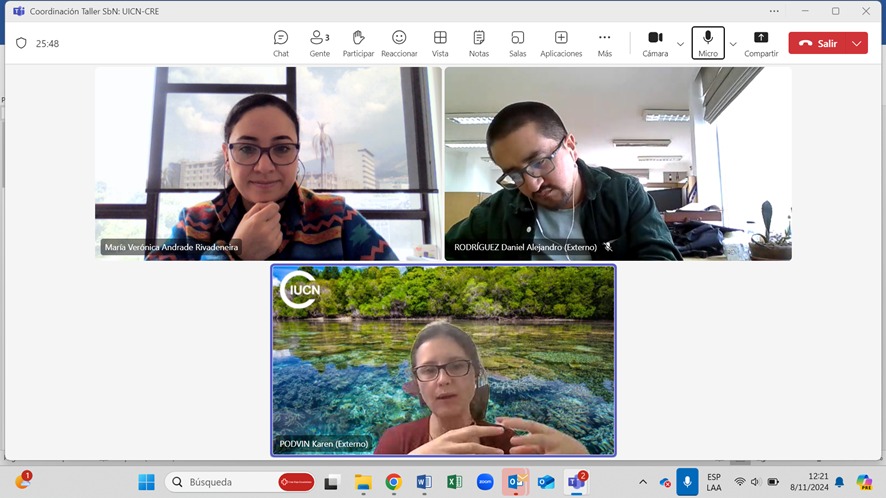The height and width of the screenshot is (498, 886).
Task: Show the Gente participants list
Action: click(320, 43)
